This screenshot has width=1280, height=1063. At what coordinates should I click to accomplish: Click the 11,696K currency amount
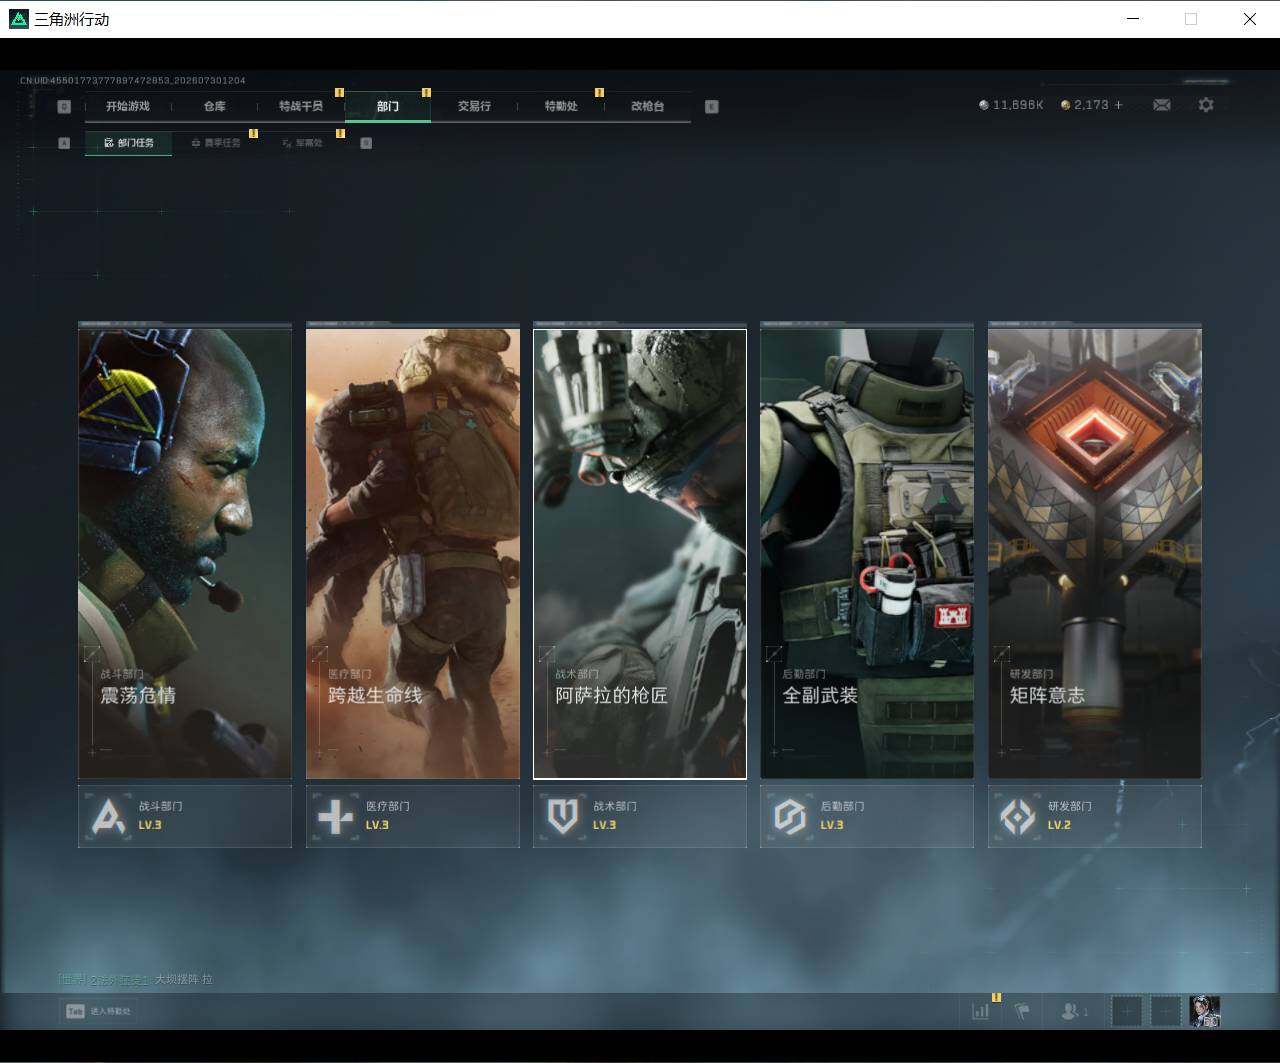pos(1018,105)
